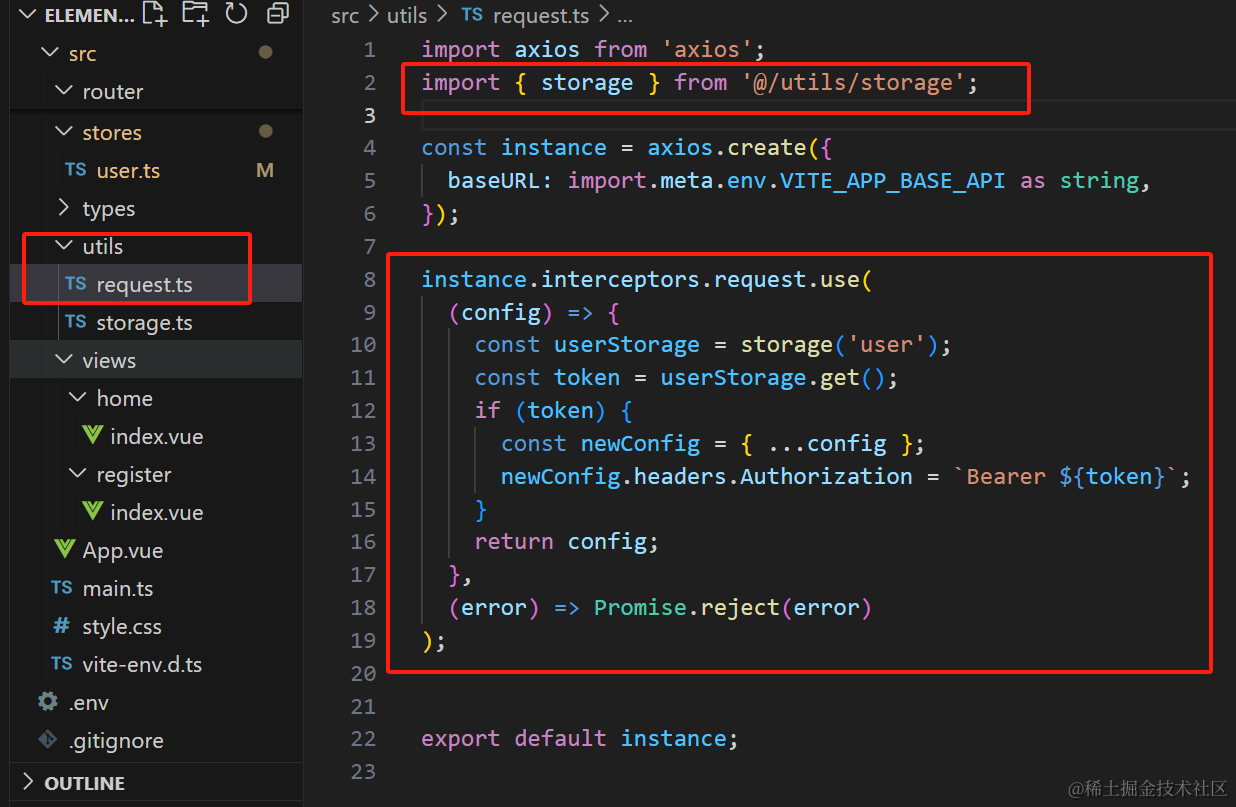Screen dimensions: 1236x807
Task: Expand the types folder chevron
Action: pyautogui.click(x=64, y=208)
